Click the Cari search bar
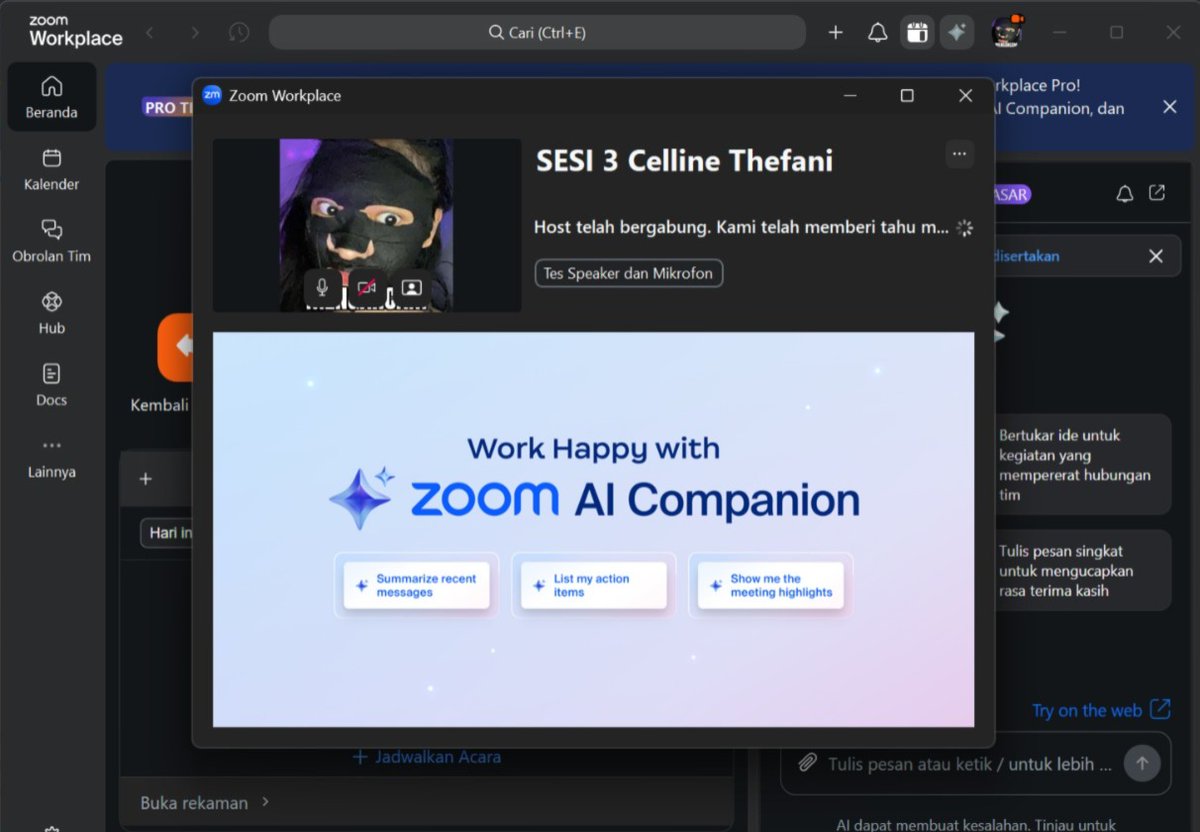Image resolution: width=1200 pixels, height=832 pixels. tap(537, 33)
